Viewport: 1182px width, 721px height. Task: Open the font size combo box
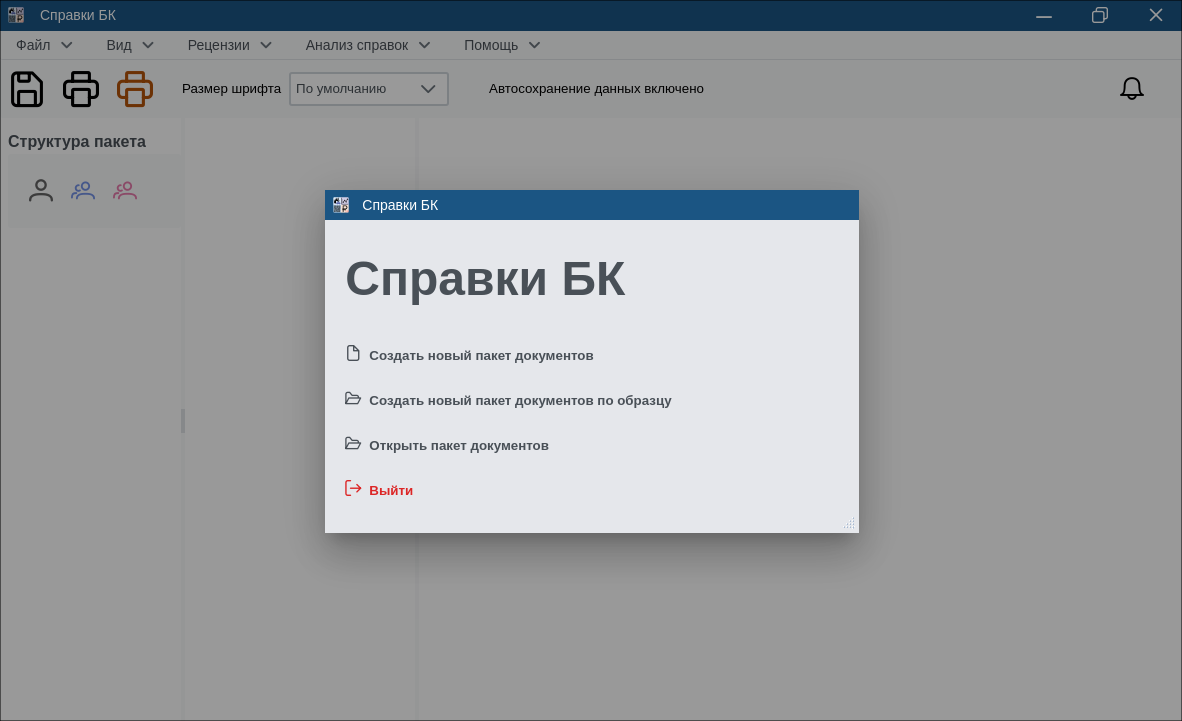tap(368, 89)
